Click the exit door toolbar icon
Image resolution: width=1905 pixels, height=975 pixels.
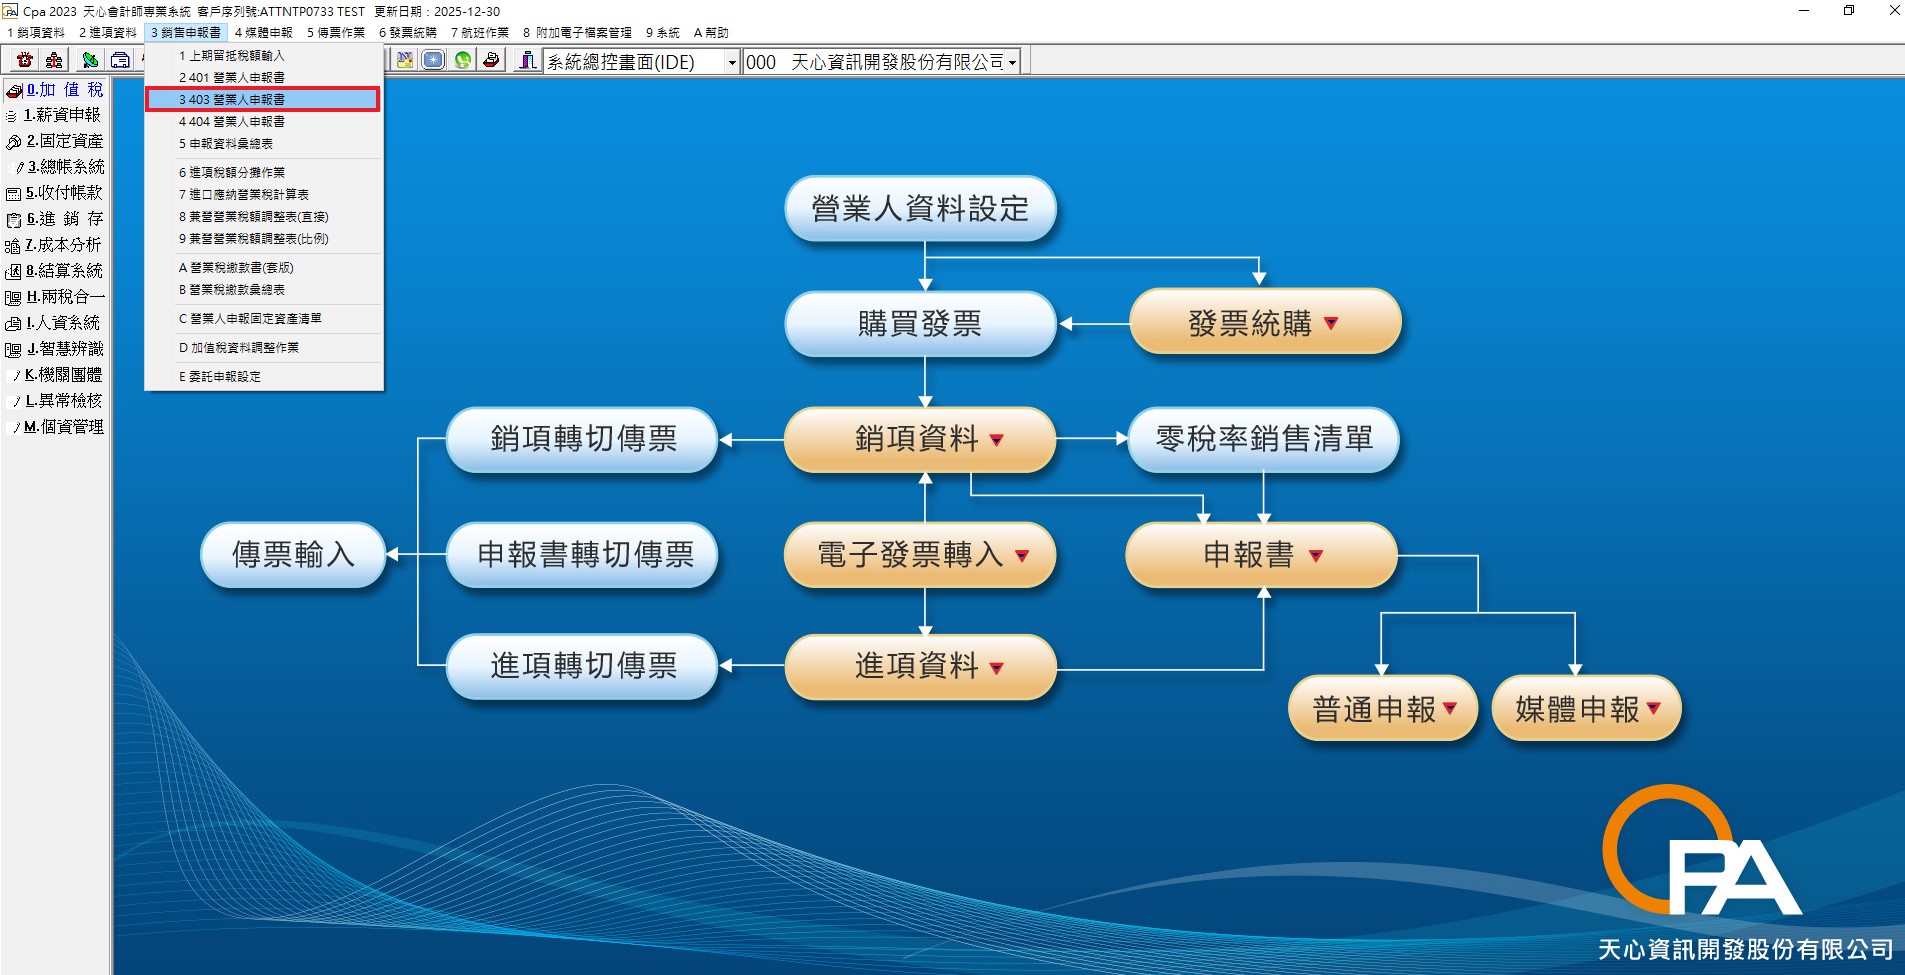pos(526,61)
